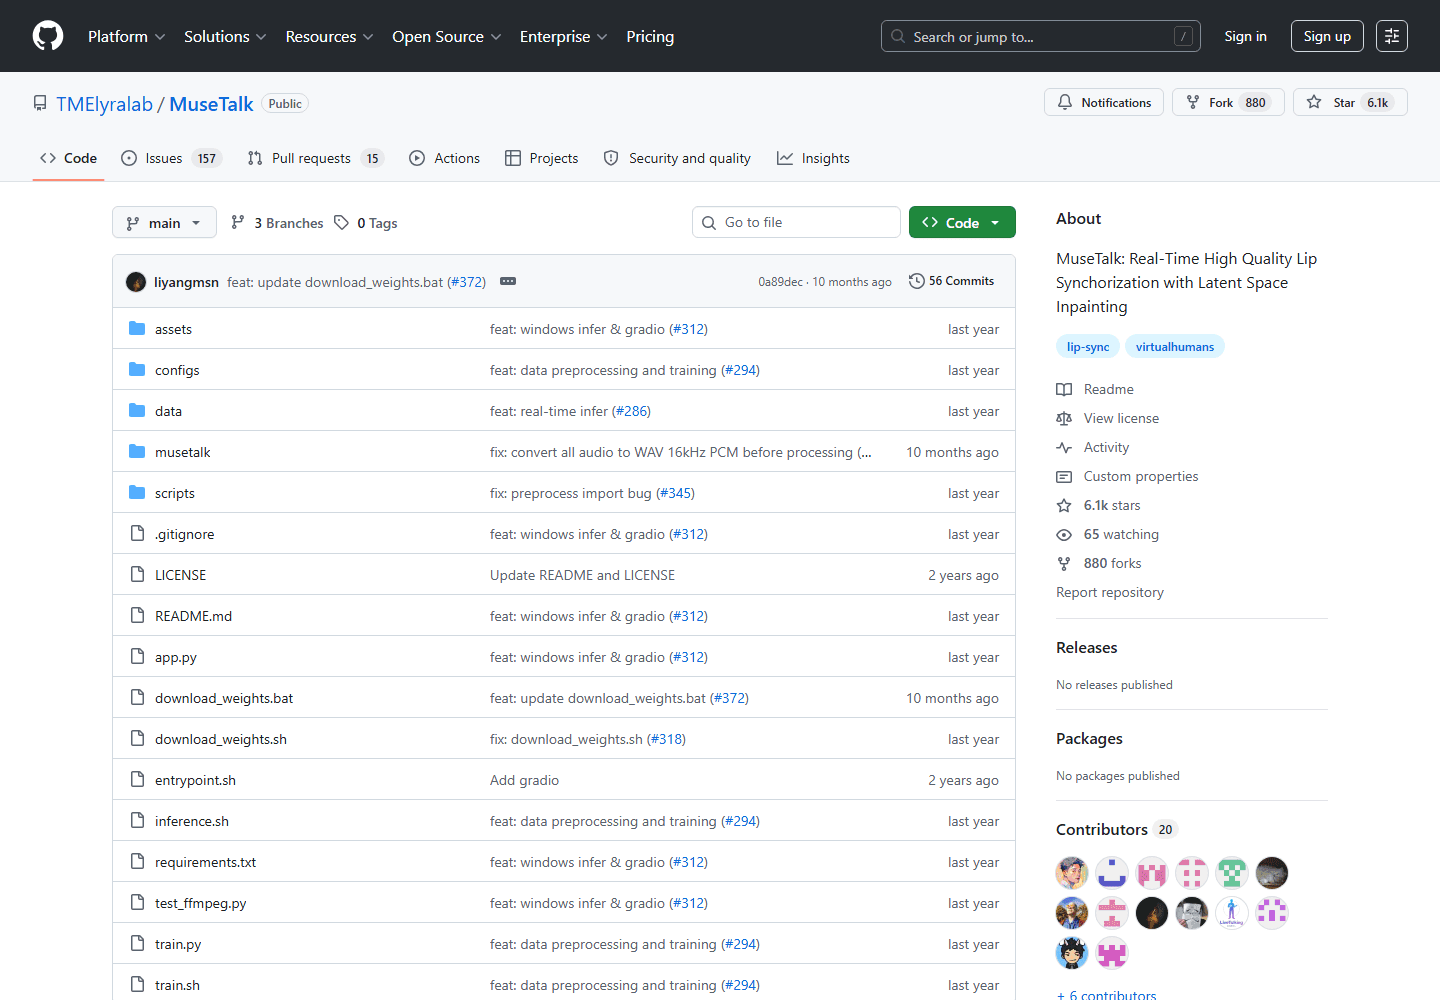
Task: Open Custom properties link
Action: click(x=1127, y=476)
